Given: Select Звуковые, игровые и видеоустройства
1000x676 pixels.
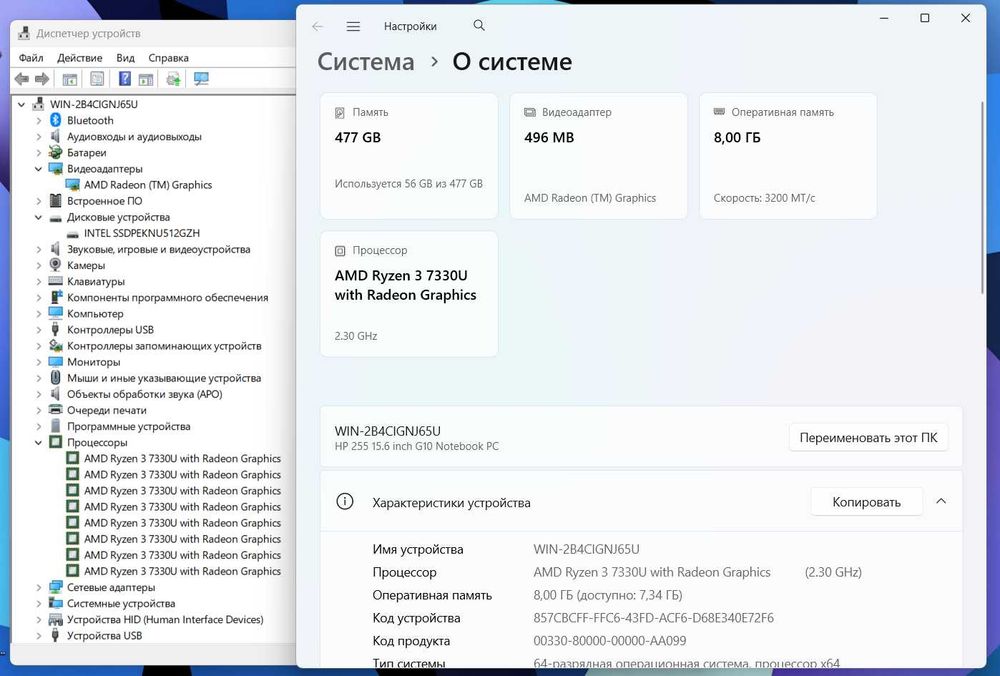Looking at the screenshot, I should tap(159, 249).
